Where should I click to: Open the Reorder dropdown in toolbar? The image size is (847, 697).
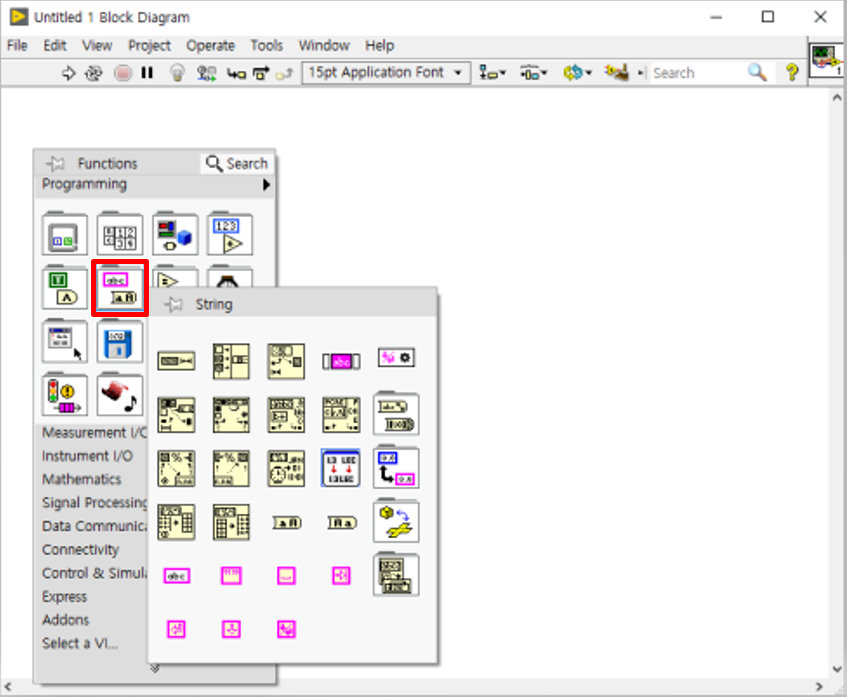coord(577,72)
